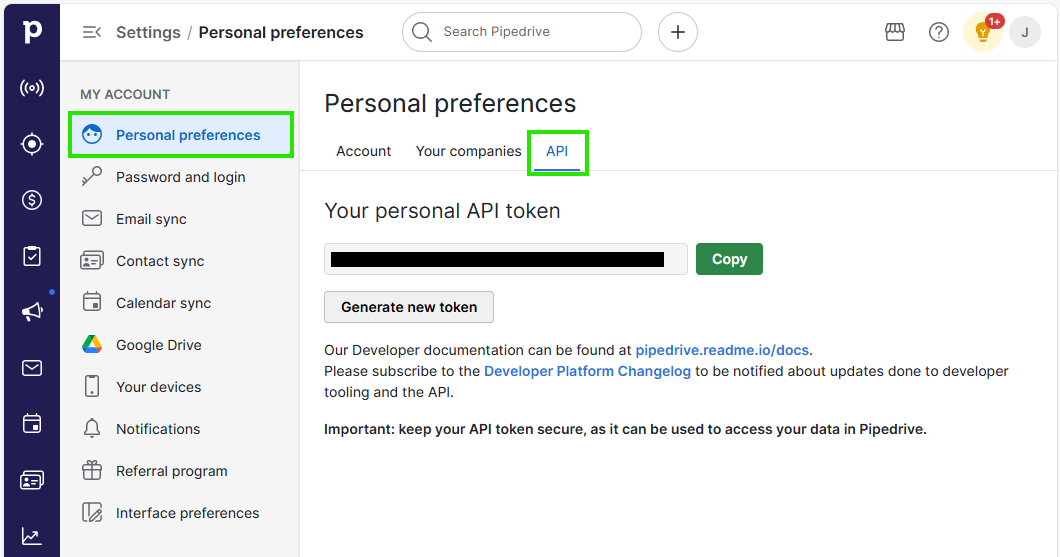
Task: Select the API tab
Action: tap(557, 151)
